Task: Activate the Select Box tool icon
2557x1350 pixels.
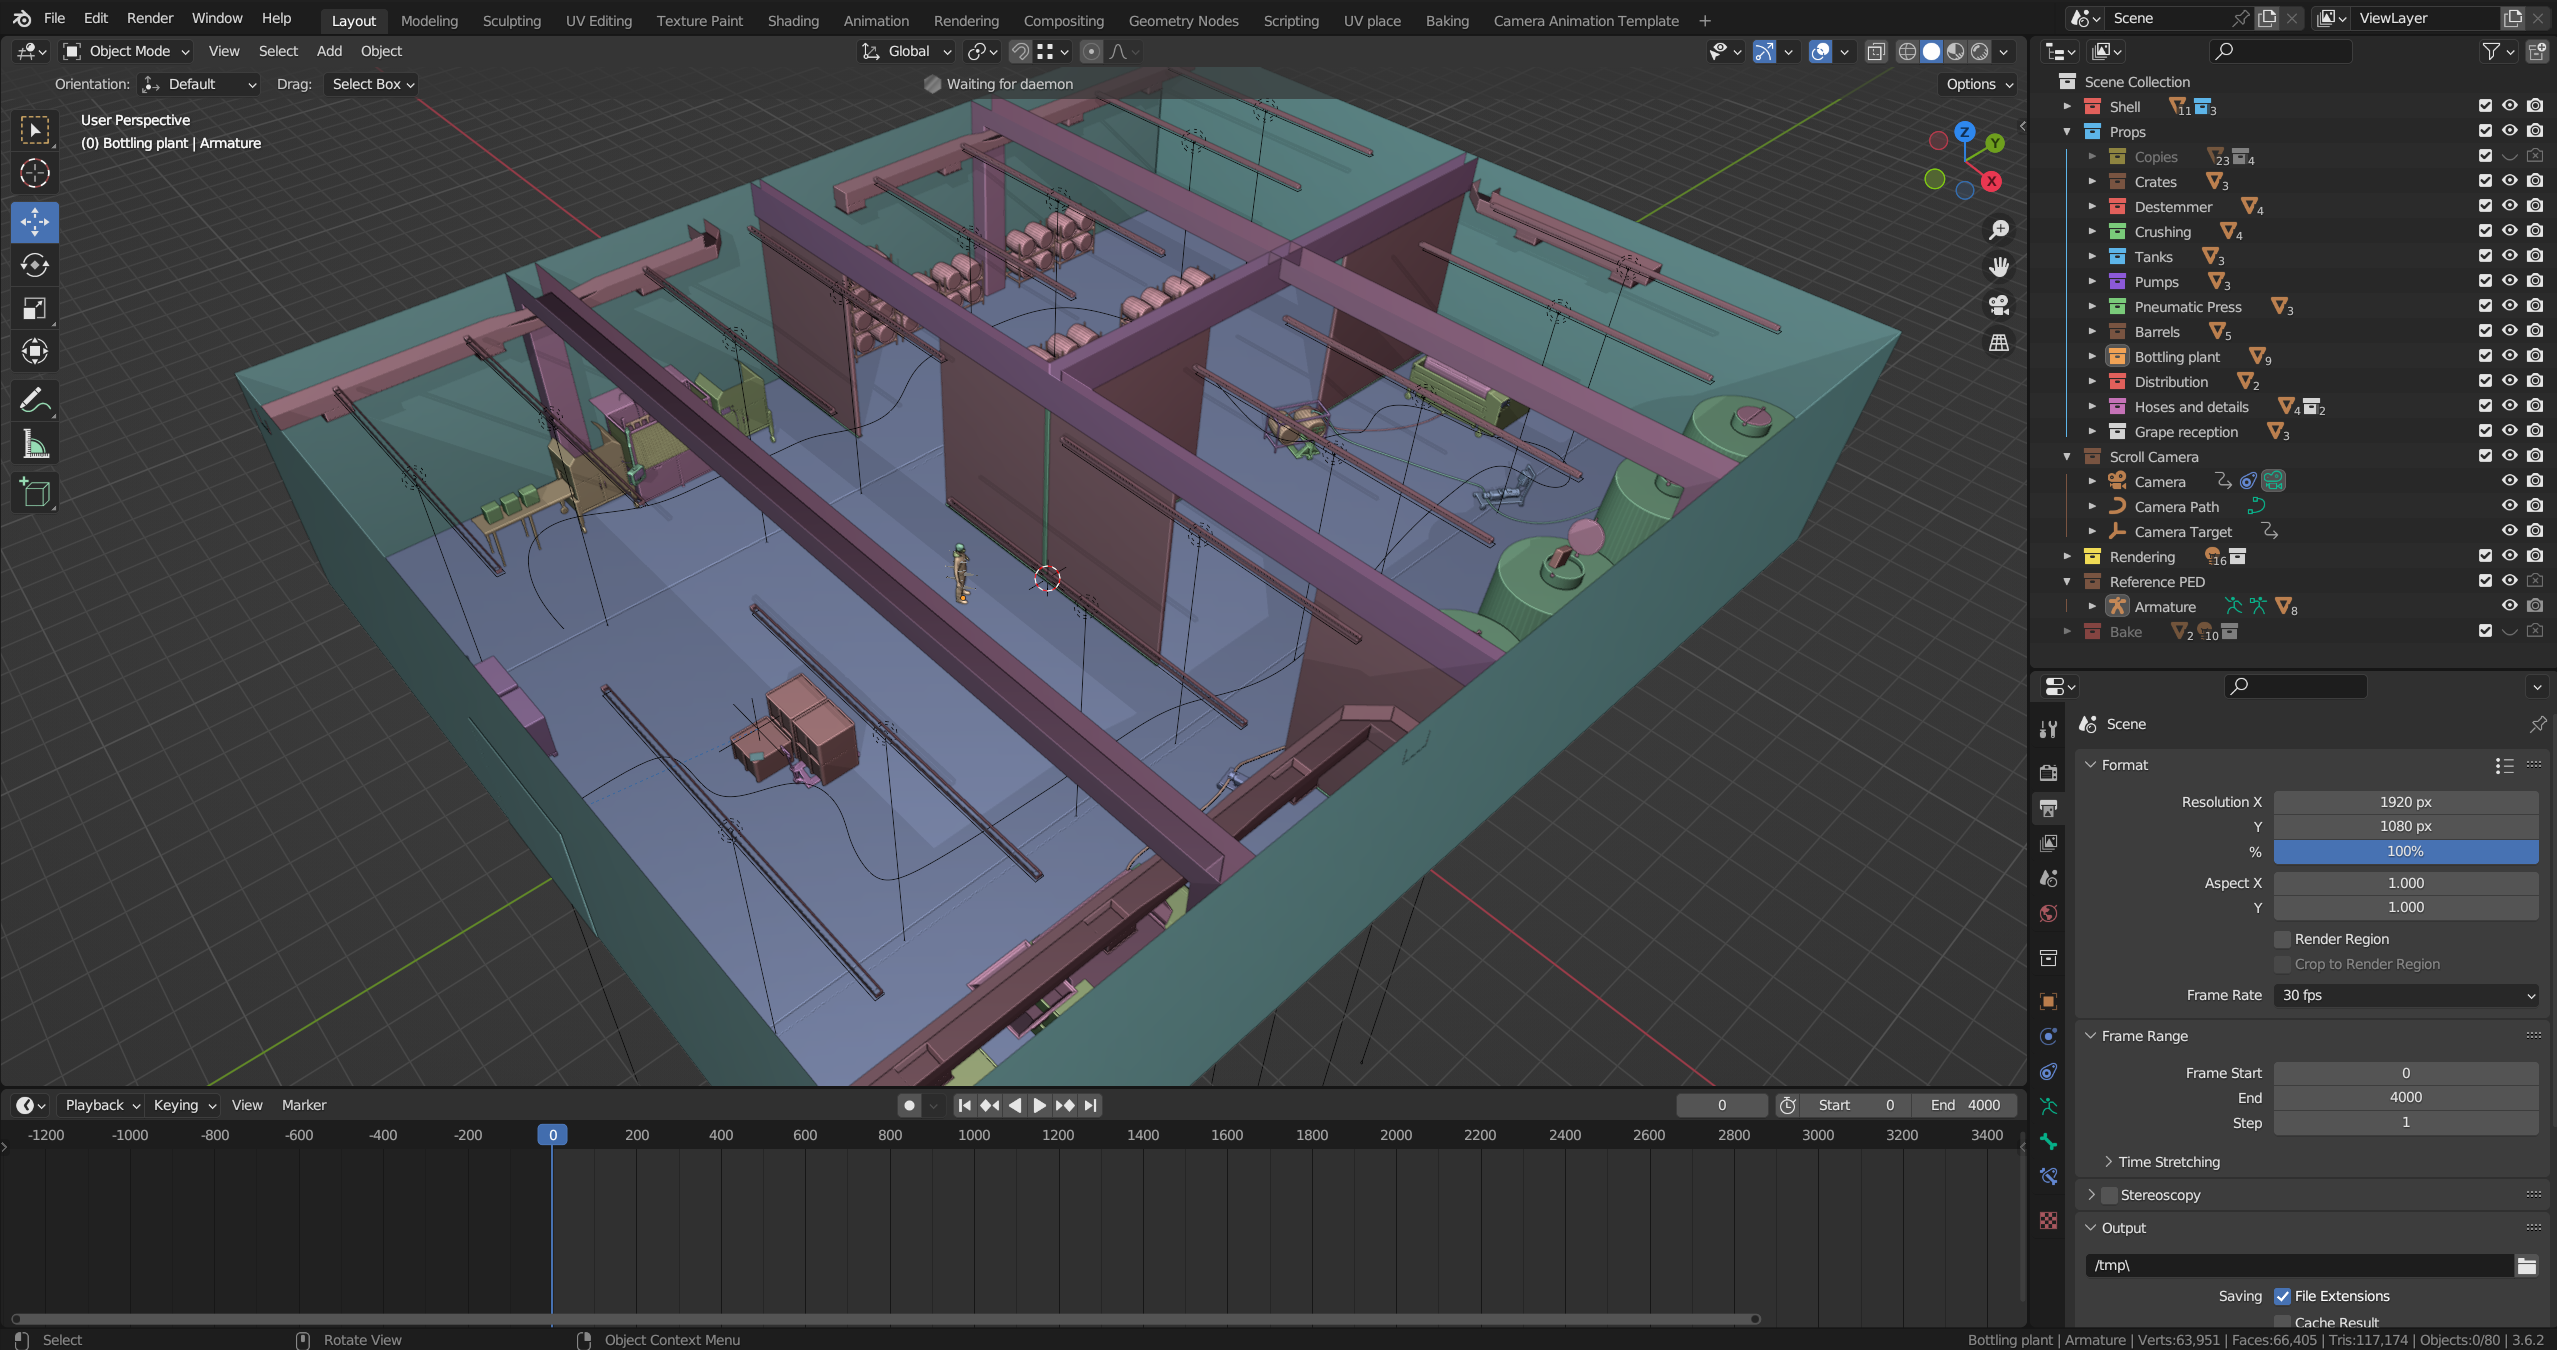Action: pos(35,130)
